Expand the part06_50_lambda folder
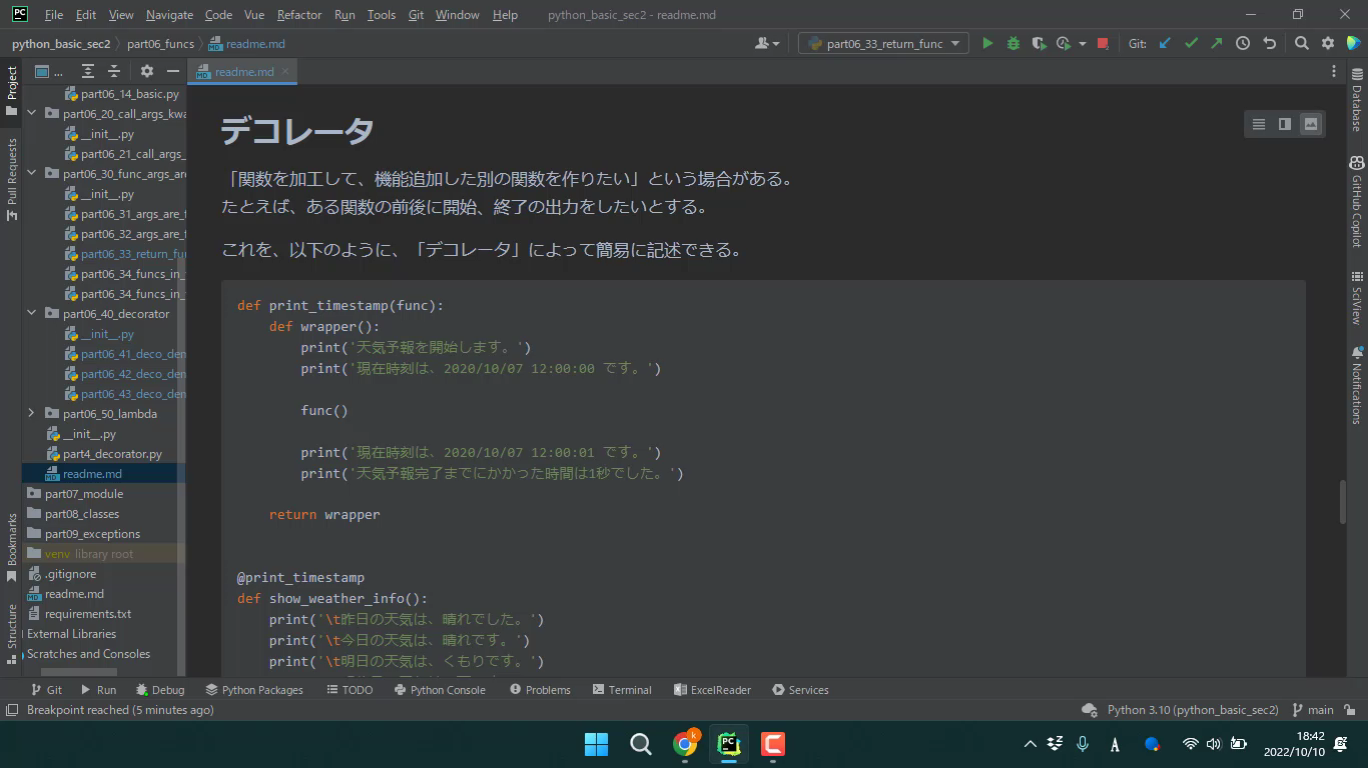1368x768 pixels. [31, 413]
